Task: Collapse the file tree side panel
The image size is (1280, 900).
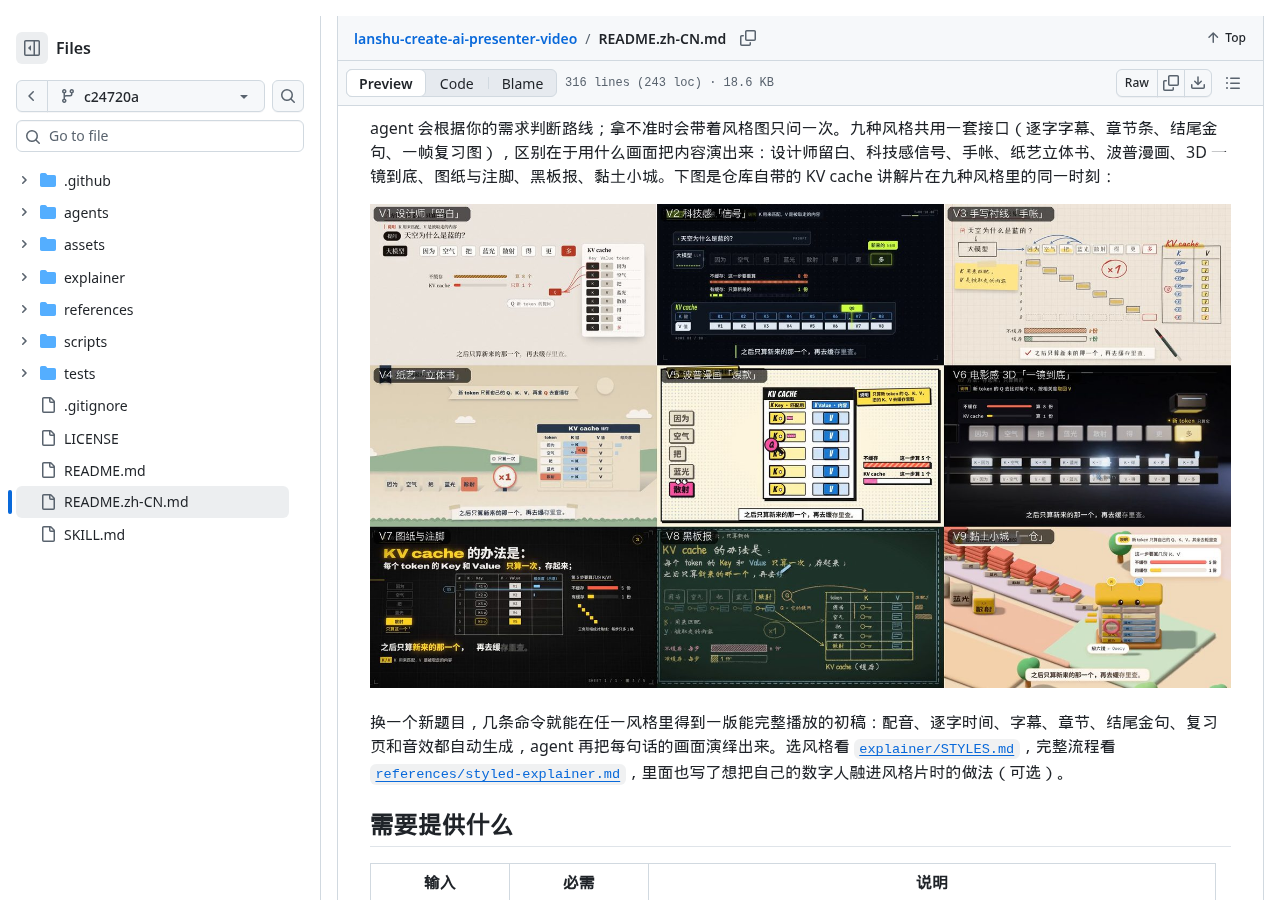Action: (x=32, y=48)
